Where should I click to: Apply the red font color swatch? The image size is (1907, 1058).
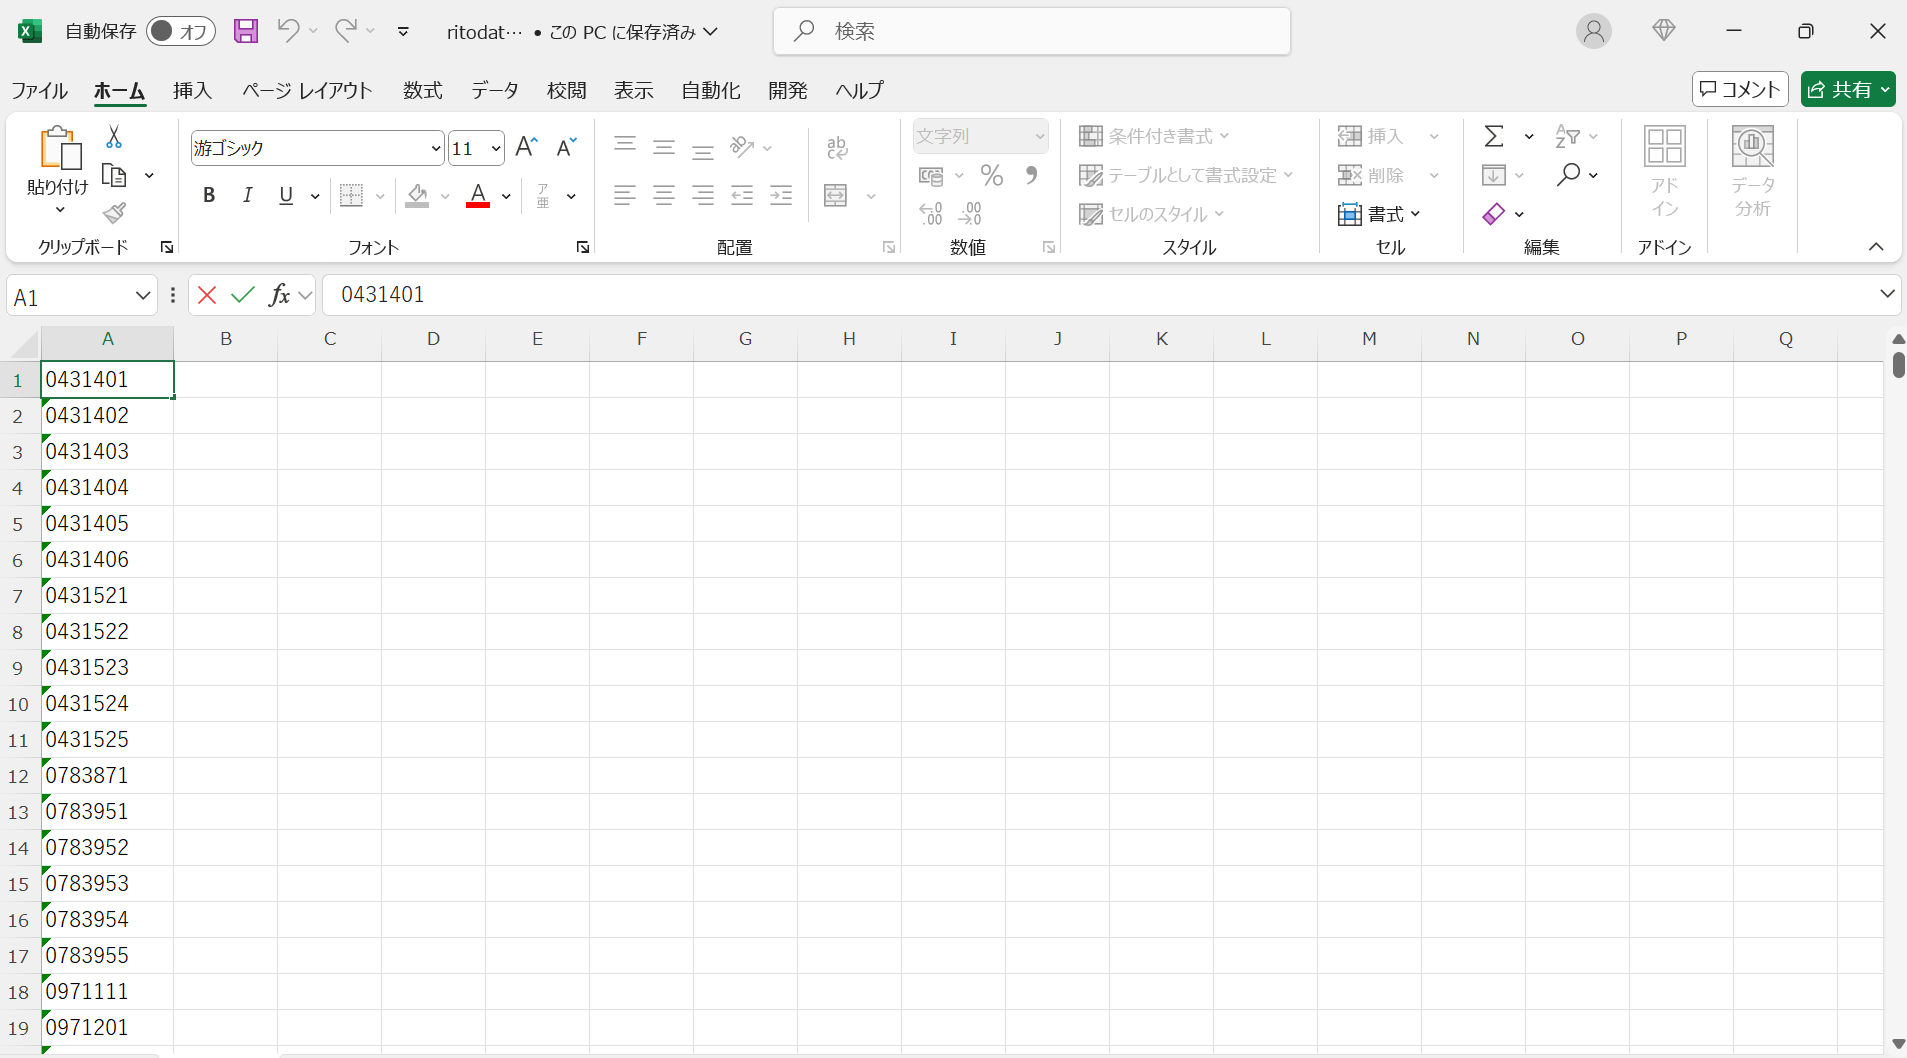[x=478, y=195]
